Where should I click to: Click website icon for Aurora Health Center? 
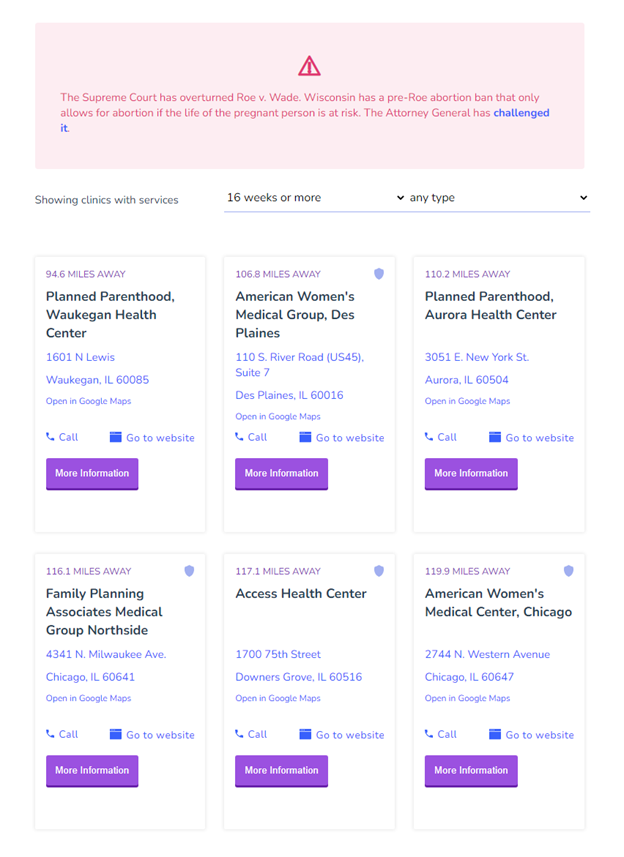[x=495, y=437]
